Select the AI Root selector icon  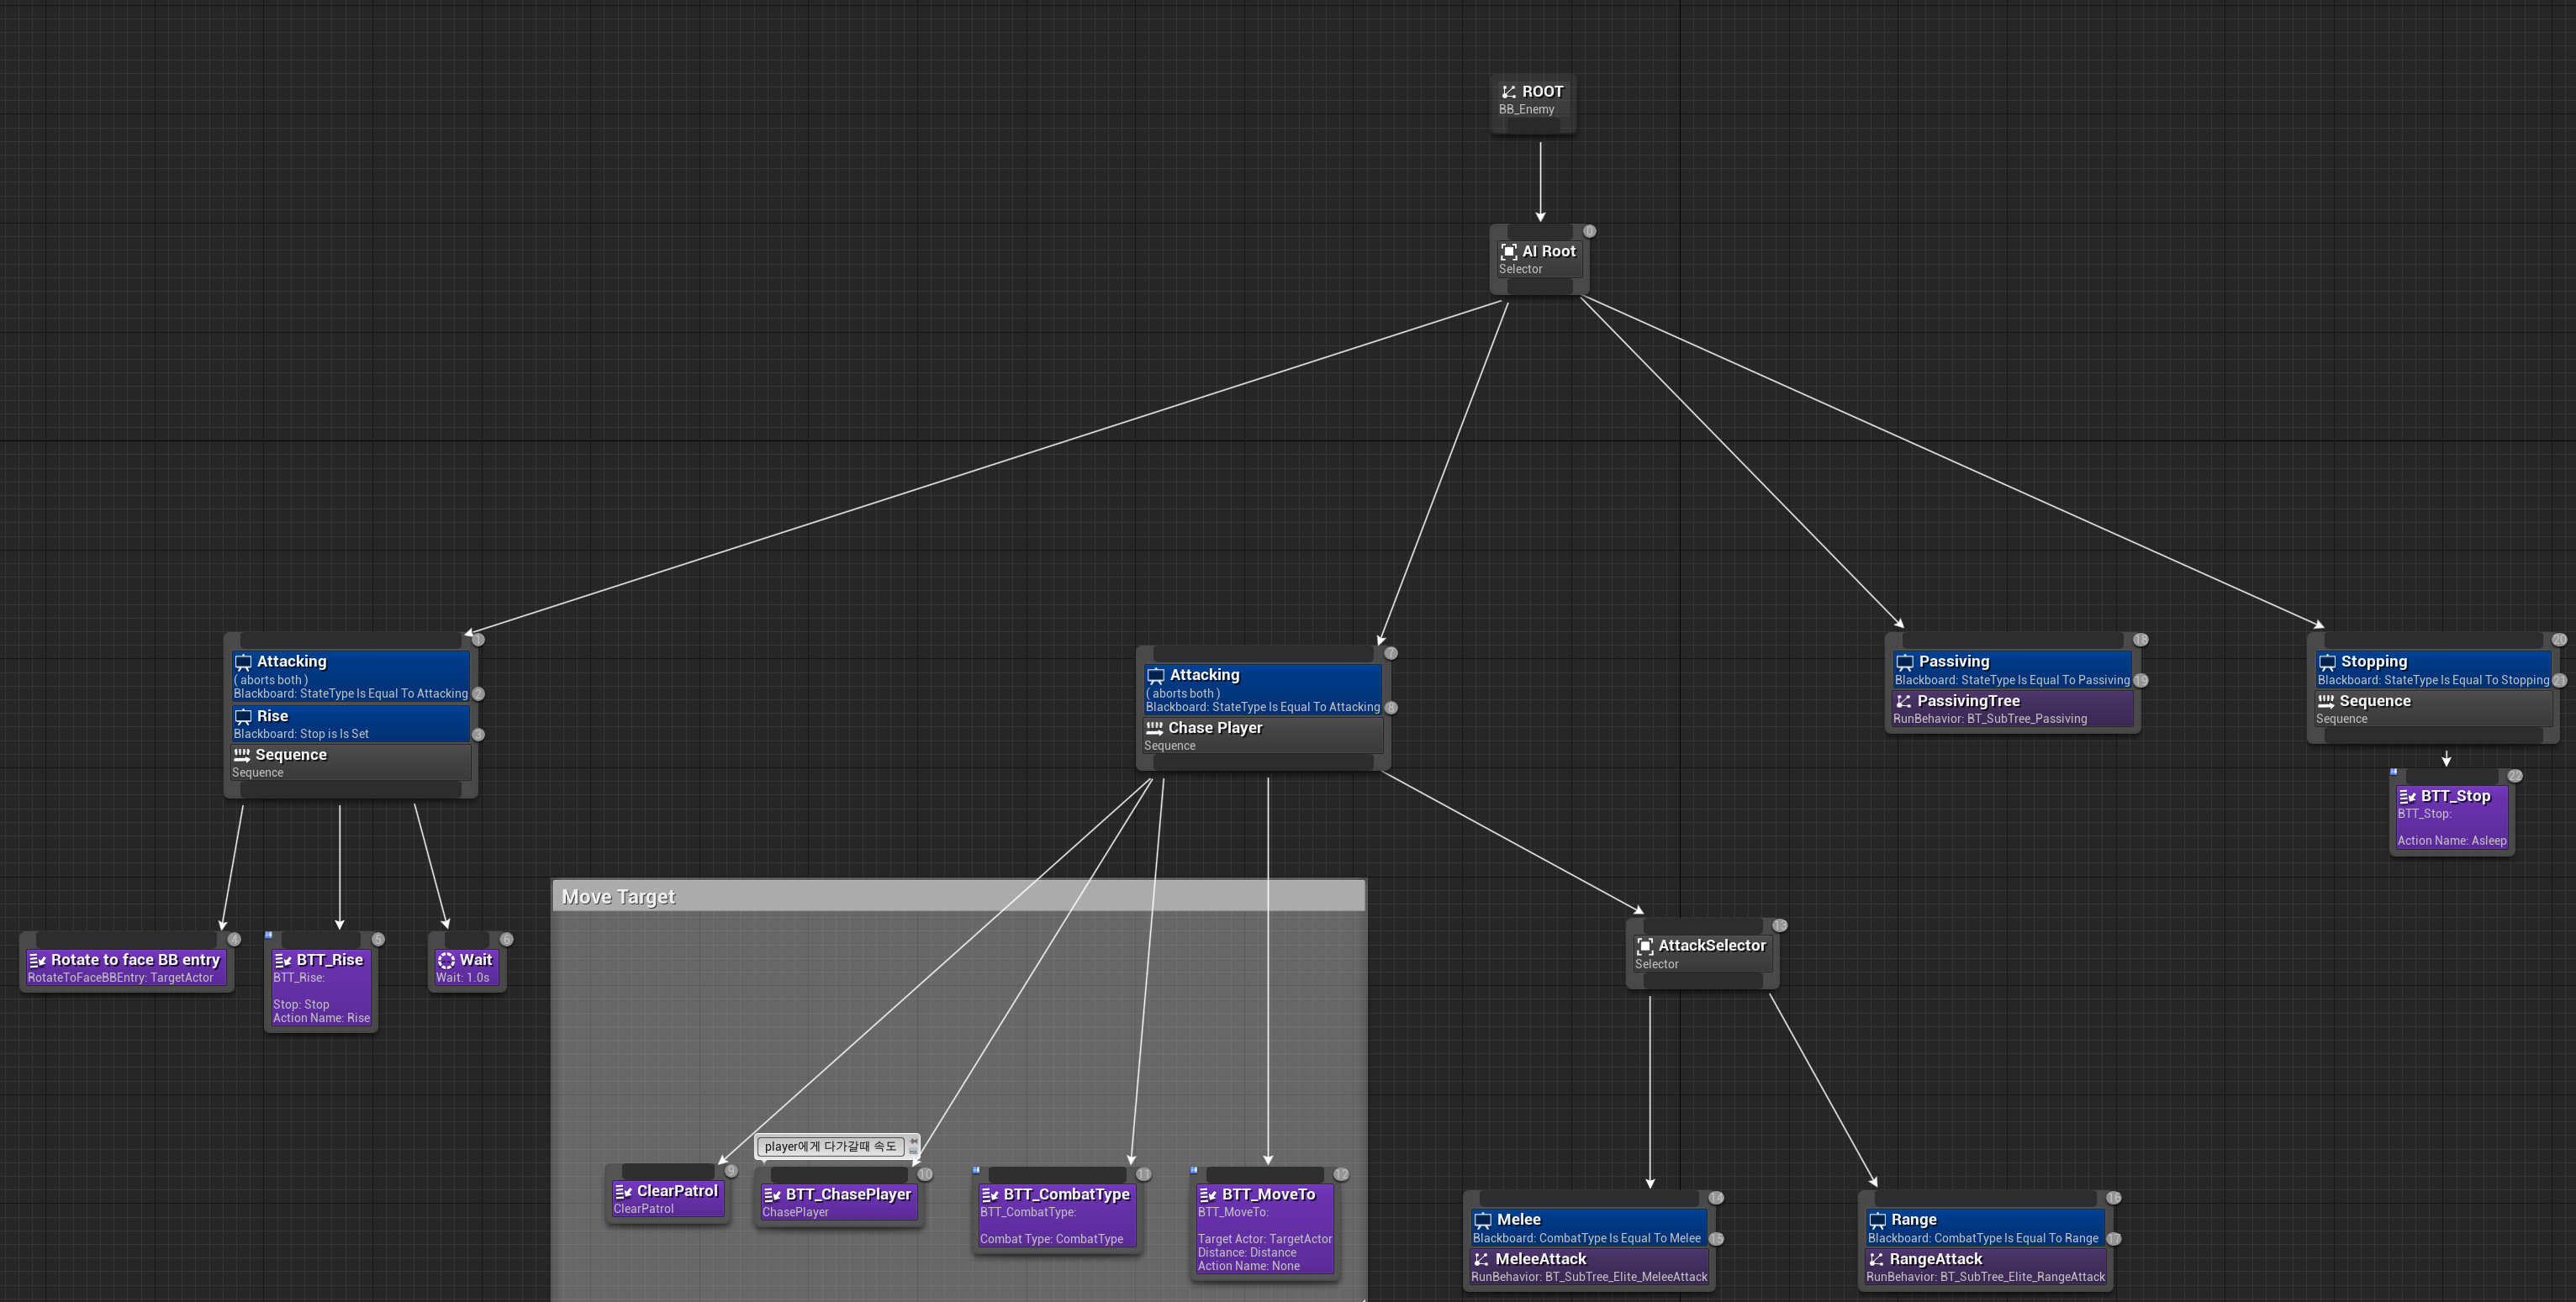(1508, 252)
